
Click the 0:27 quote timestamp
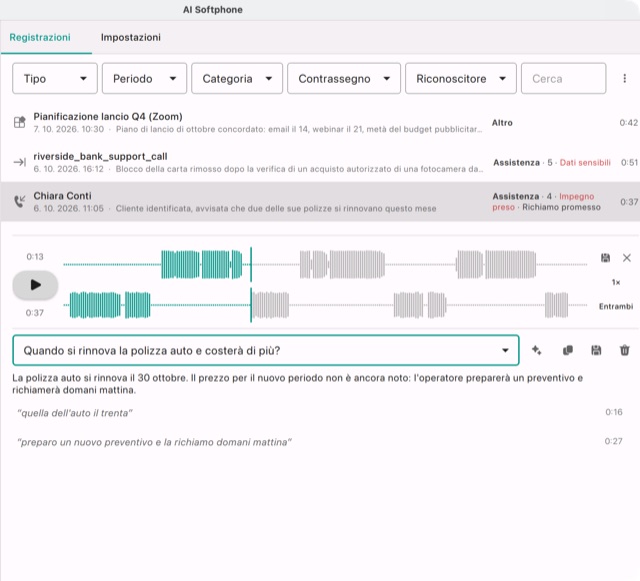point(613,441)
